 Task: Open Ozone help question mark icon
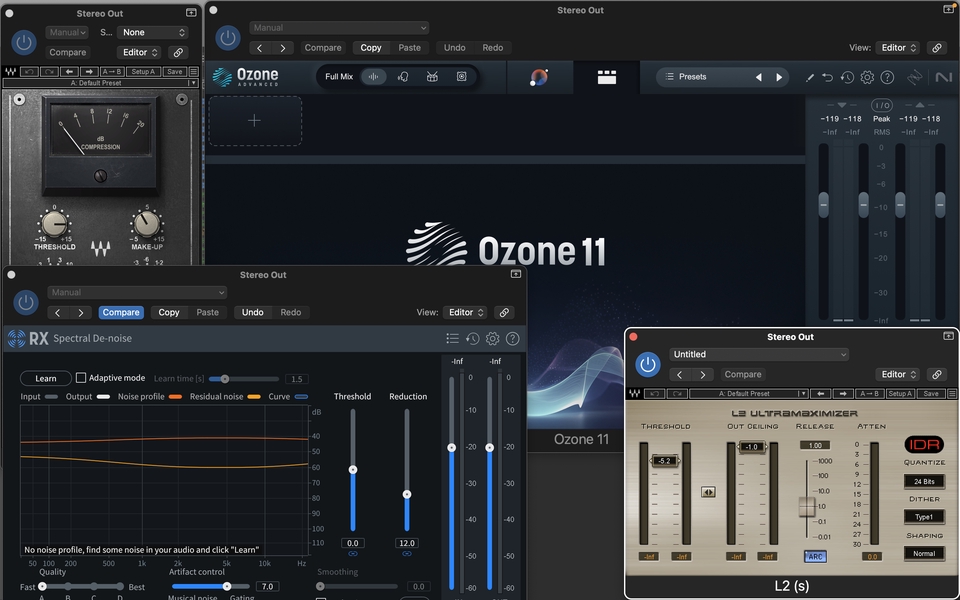tap(886, 77)
